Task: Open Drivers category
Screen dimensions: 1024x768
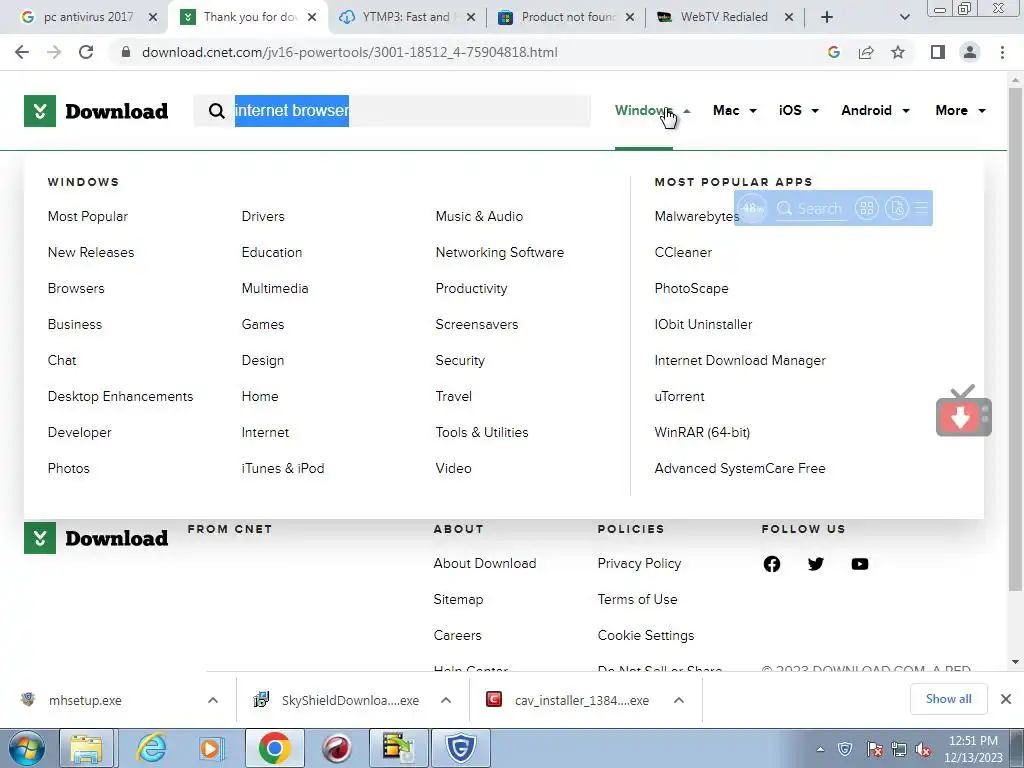Action: click(263, 216)
